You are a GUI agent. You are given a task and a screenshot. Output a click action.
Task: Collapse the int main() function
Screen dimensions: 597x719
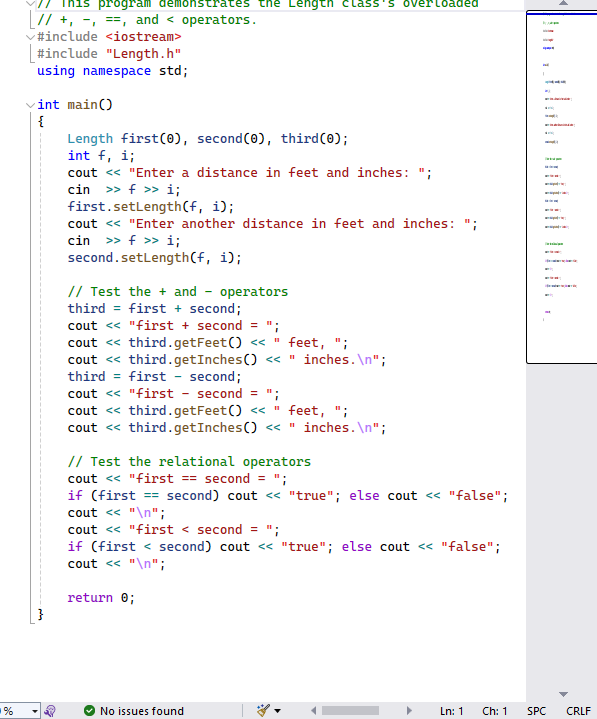pyautogui.click(x=30, y=105)
